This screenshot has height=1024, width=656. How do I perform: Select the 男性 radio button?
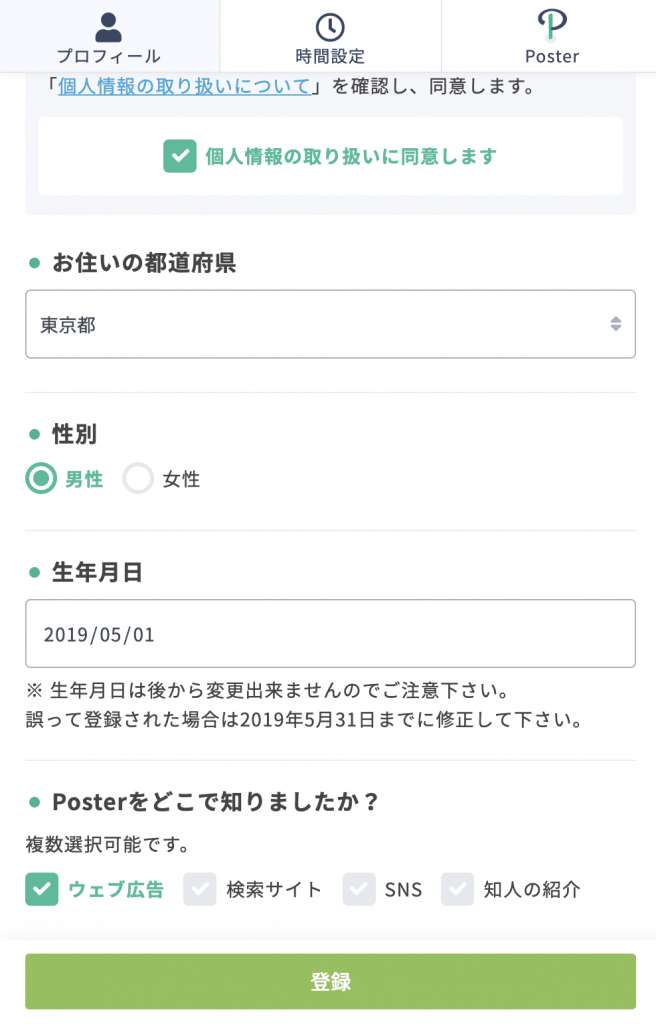pyautogui.click(x=41, y=479)
